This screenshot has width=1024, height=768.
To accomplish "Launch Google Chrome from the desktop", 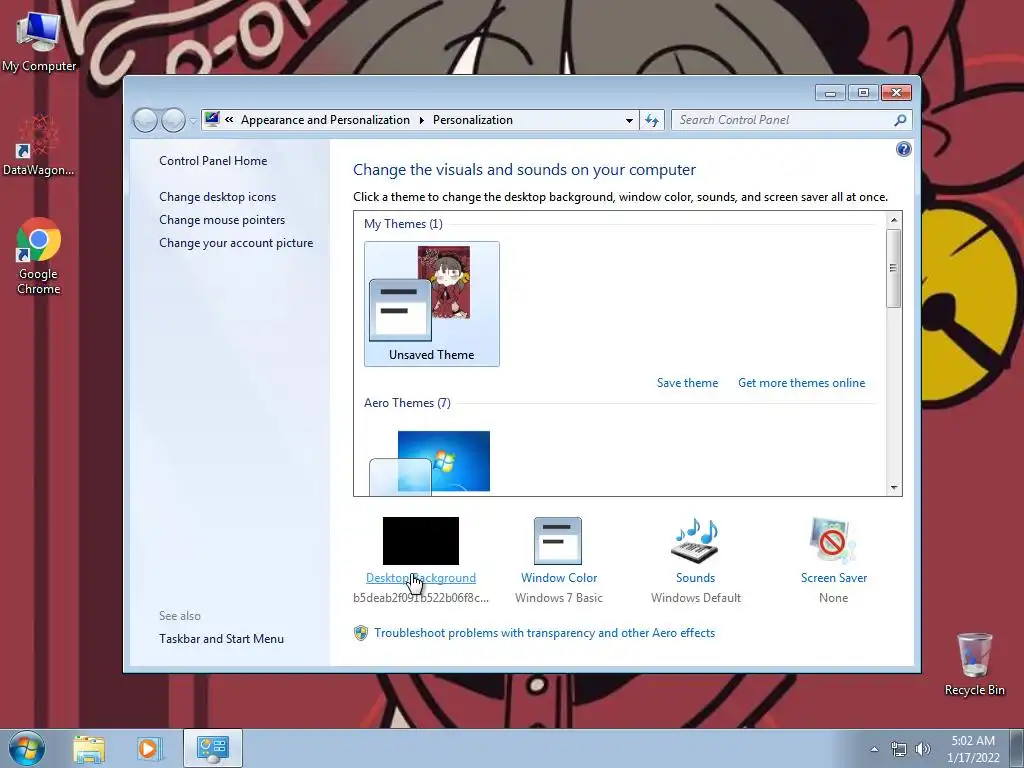I will pos(39,256).
